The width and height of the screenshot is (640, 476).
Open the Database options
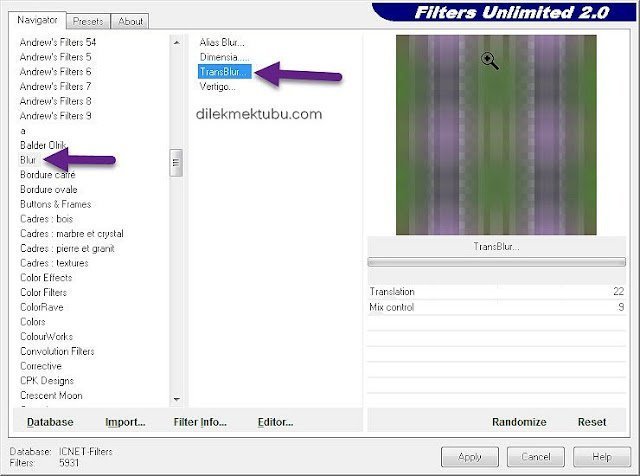pyautogui.click(x=50, y=422)
